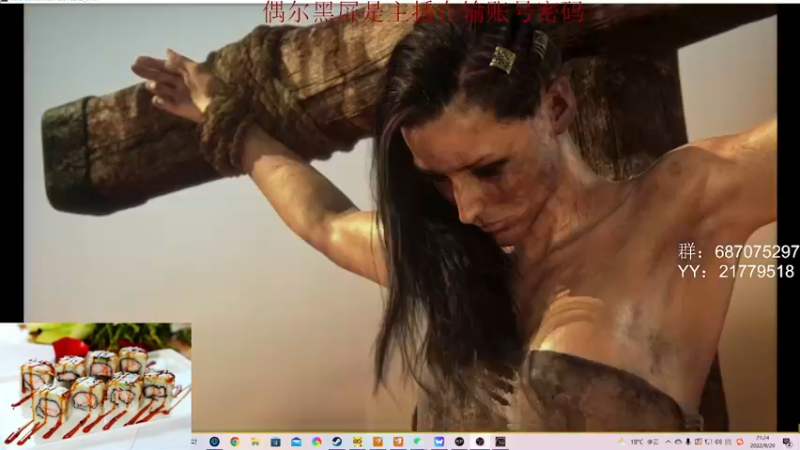Image resolution: width=800 pixels, height=450 pixels.
Task: Click the red Chinese banner text at top
Action: pos(423,13)
